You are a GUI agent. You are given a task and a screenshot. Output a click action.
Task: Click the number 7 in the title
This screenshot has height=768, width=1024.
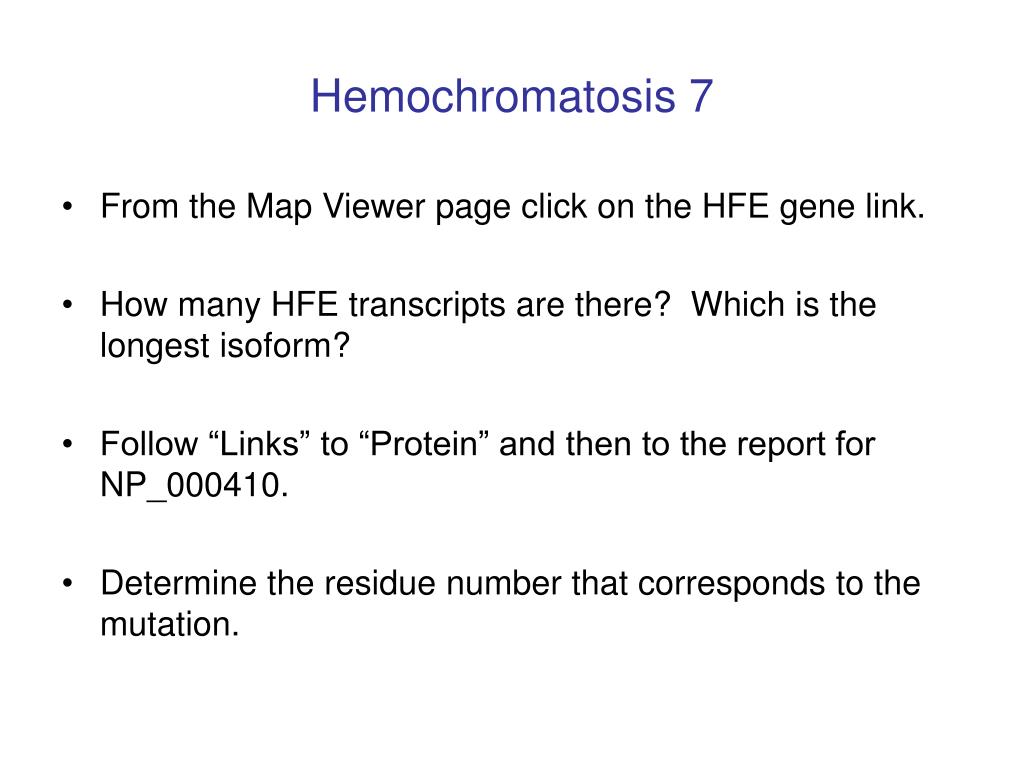click(699, 96)
